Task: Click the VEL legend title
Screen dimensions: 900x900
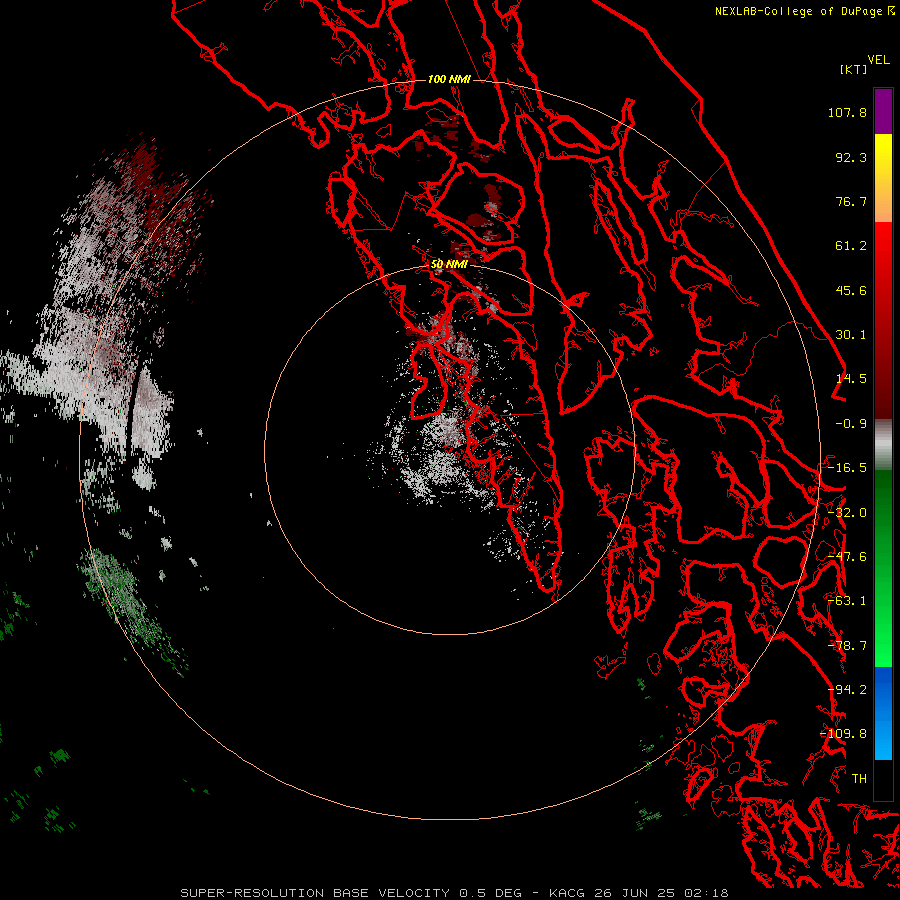Action: [878, 60]
